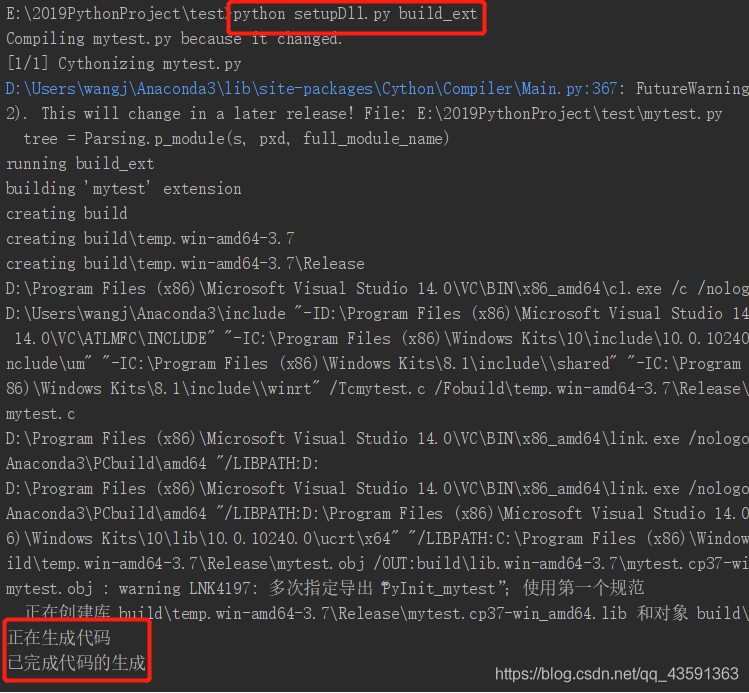Viewport: 749px width, 693px height.
Task: Click the blog.csdn.net watermark URL
Action: click(617, 674)
